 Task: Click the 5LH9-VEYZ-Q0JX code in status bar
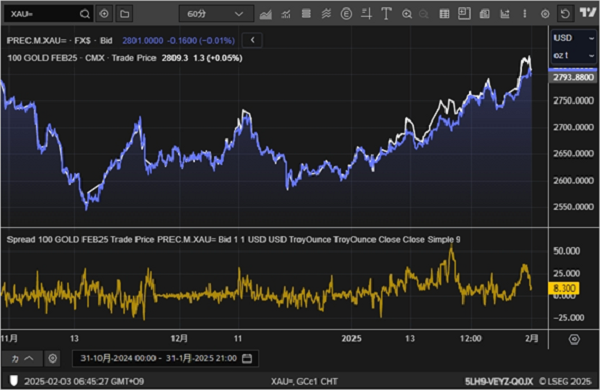tap(499, 382)
